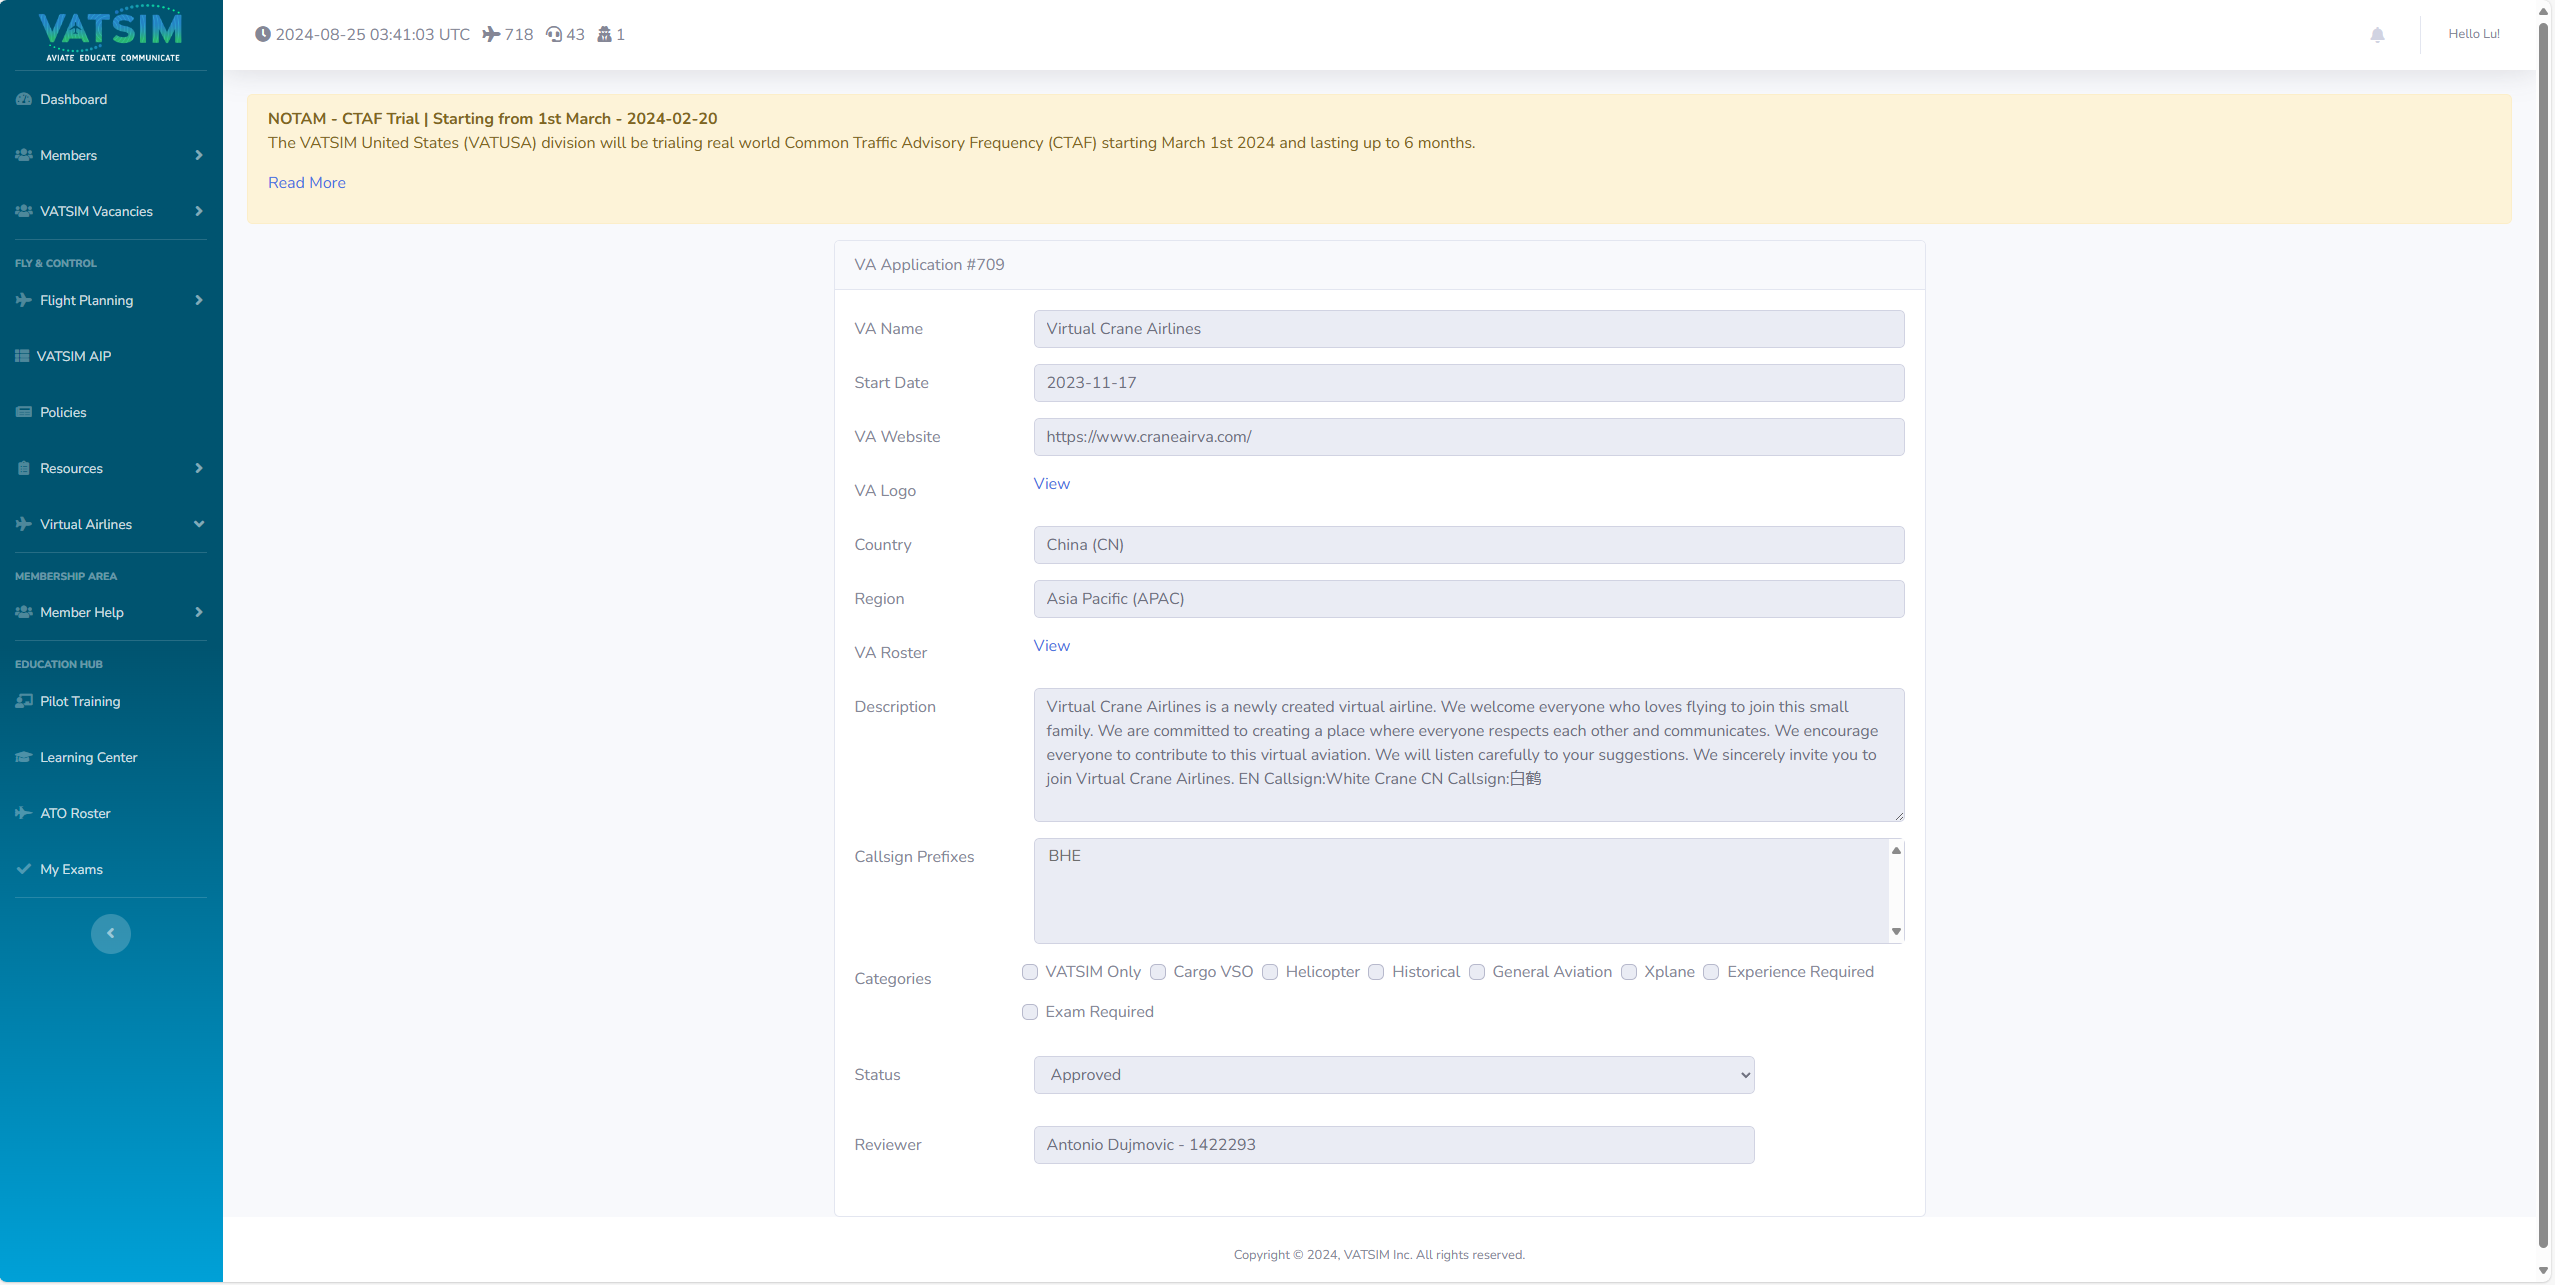This screenshot has height=1285, width=2555.
Task: View the VA Roster link
Action: coord(1052,646)
